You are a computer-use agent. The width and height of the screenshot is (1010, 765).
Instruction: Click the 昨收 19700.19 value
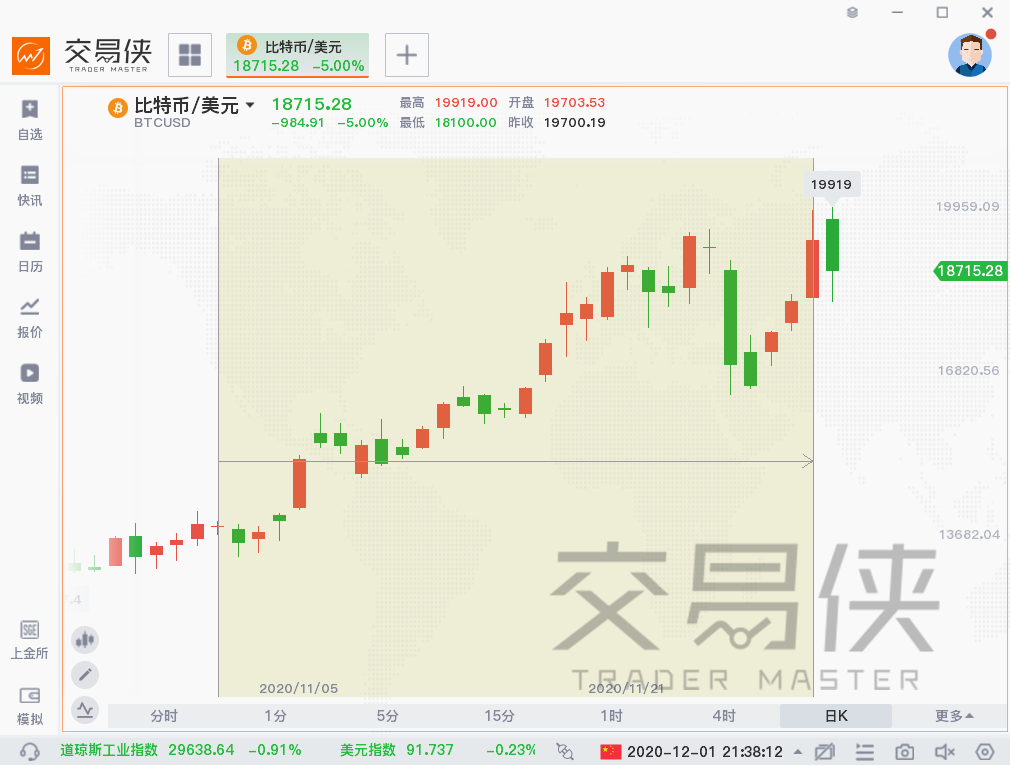click(x=575, y=122)
